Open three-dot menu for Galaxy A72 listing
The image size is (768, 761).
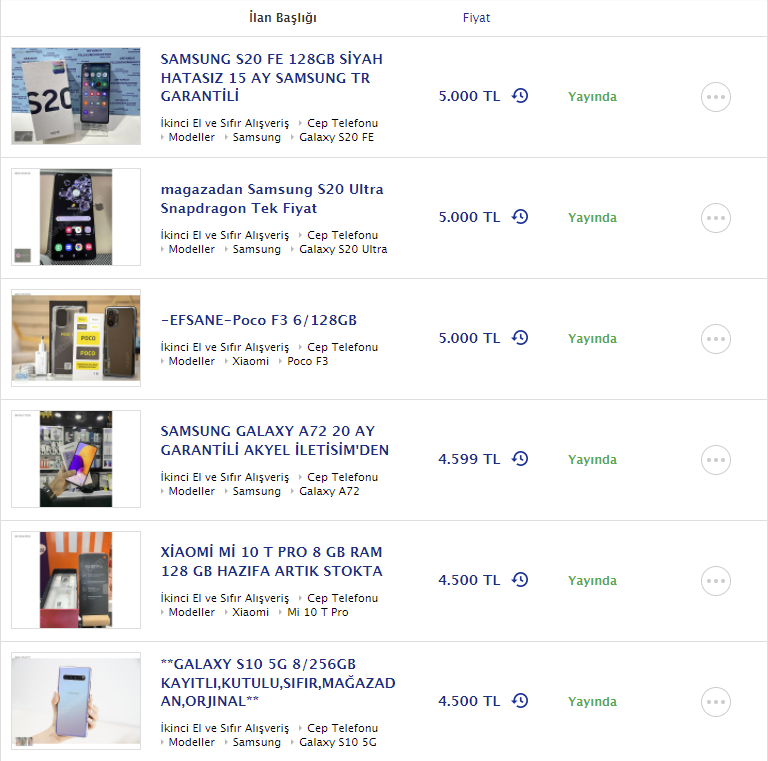click(716, 460)
